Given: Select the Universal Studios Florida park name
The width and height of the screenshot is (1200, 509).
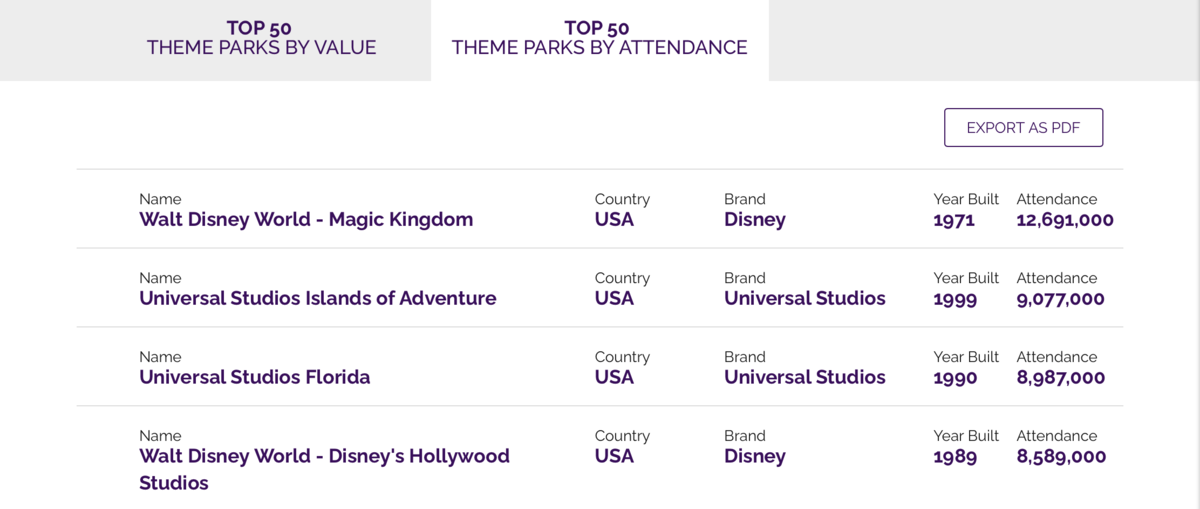Looking at the screenshot, I should tap(254, 377).
